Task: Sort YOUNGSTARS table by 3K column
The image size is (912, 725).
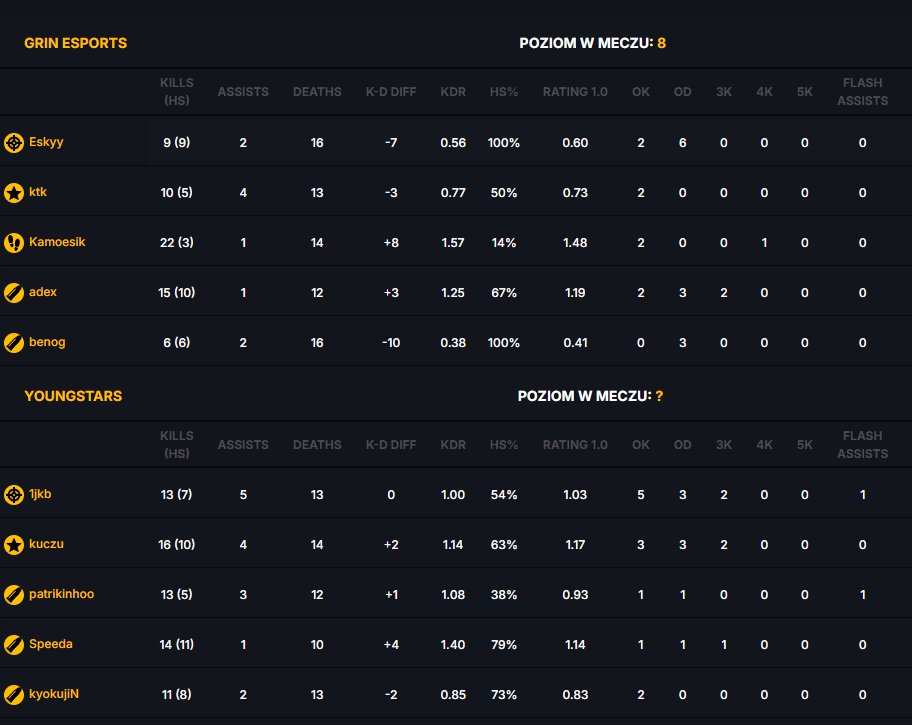Action: click(x=724, y=445)
